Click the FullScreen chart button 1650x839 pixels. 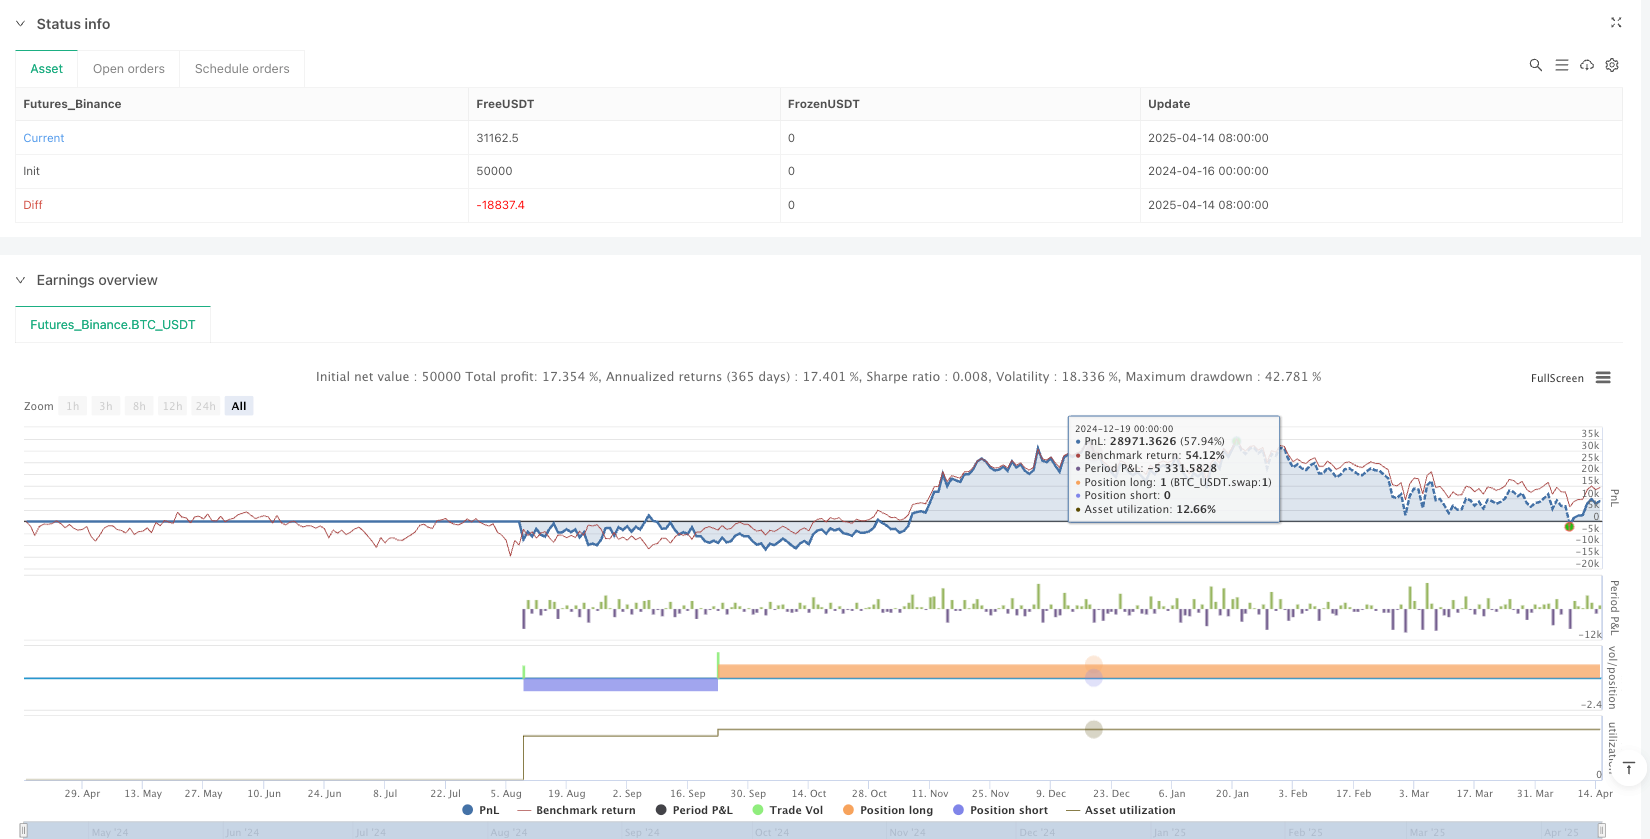(1556, 378)
